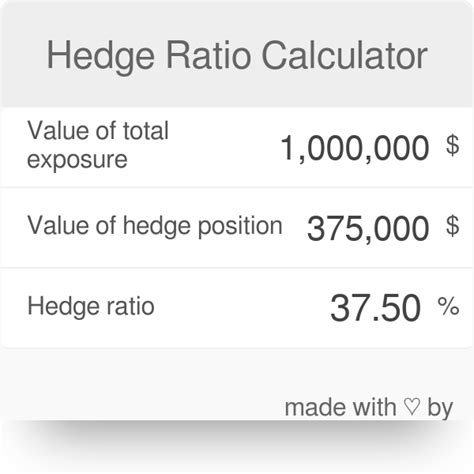Viewport: 474px width, 474px height.
Task: Click the heart icon in the footer
Action: point(411,407)
